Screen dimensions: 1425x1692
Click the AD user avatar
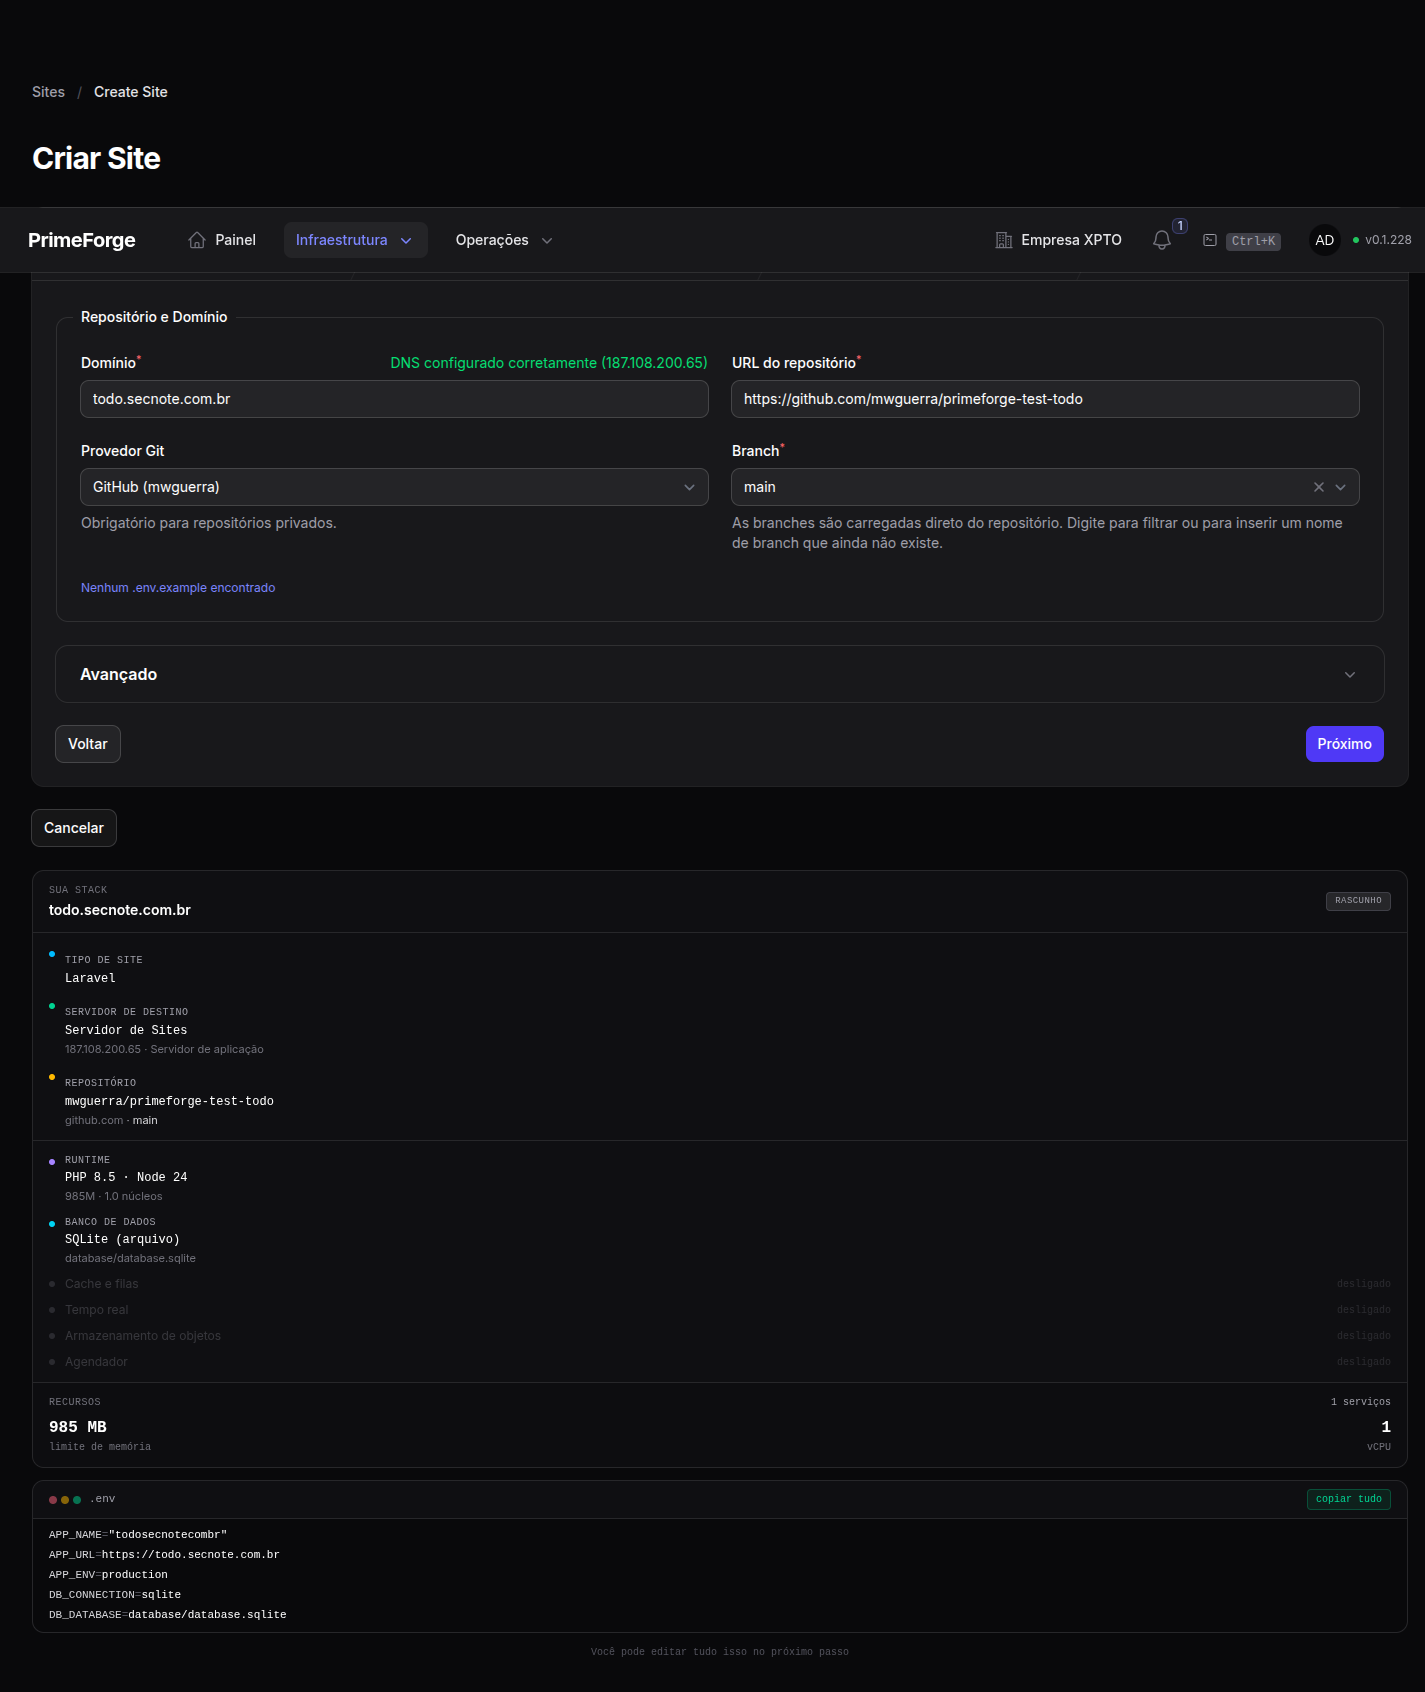pos(1325,240)
